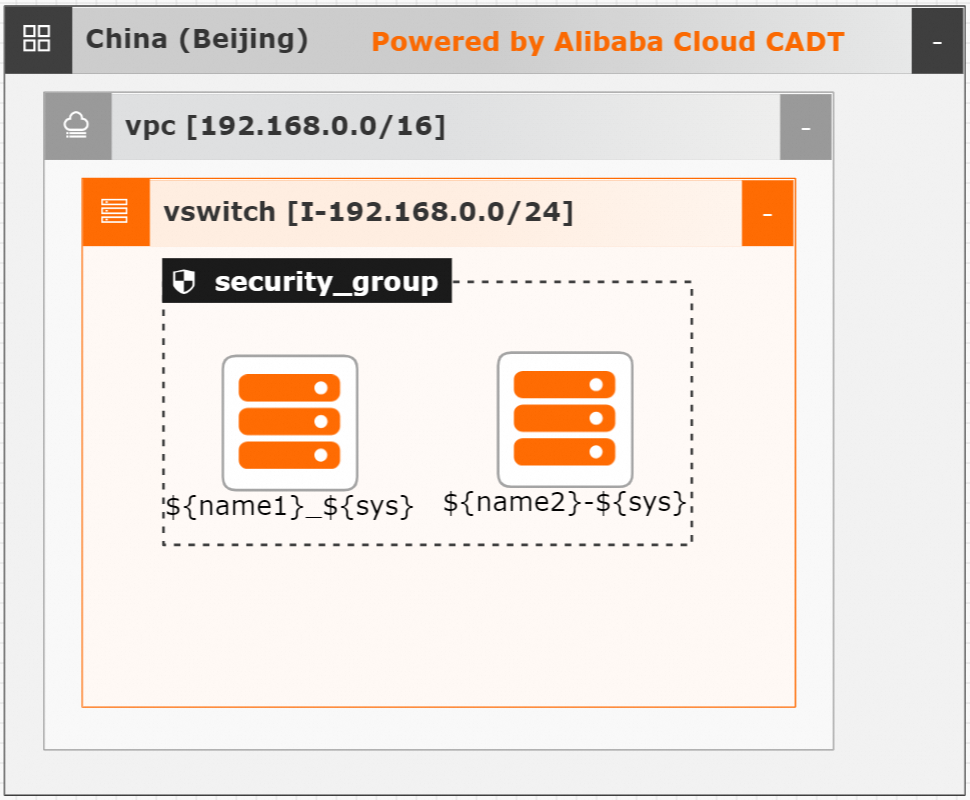The width and height of the screenshot is (970, 800).
Task: Select the ${name1}_${sys} server icon
Action: (x=290, y=422)
